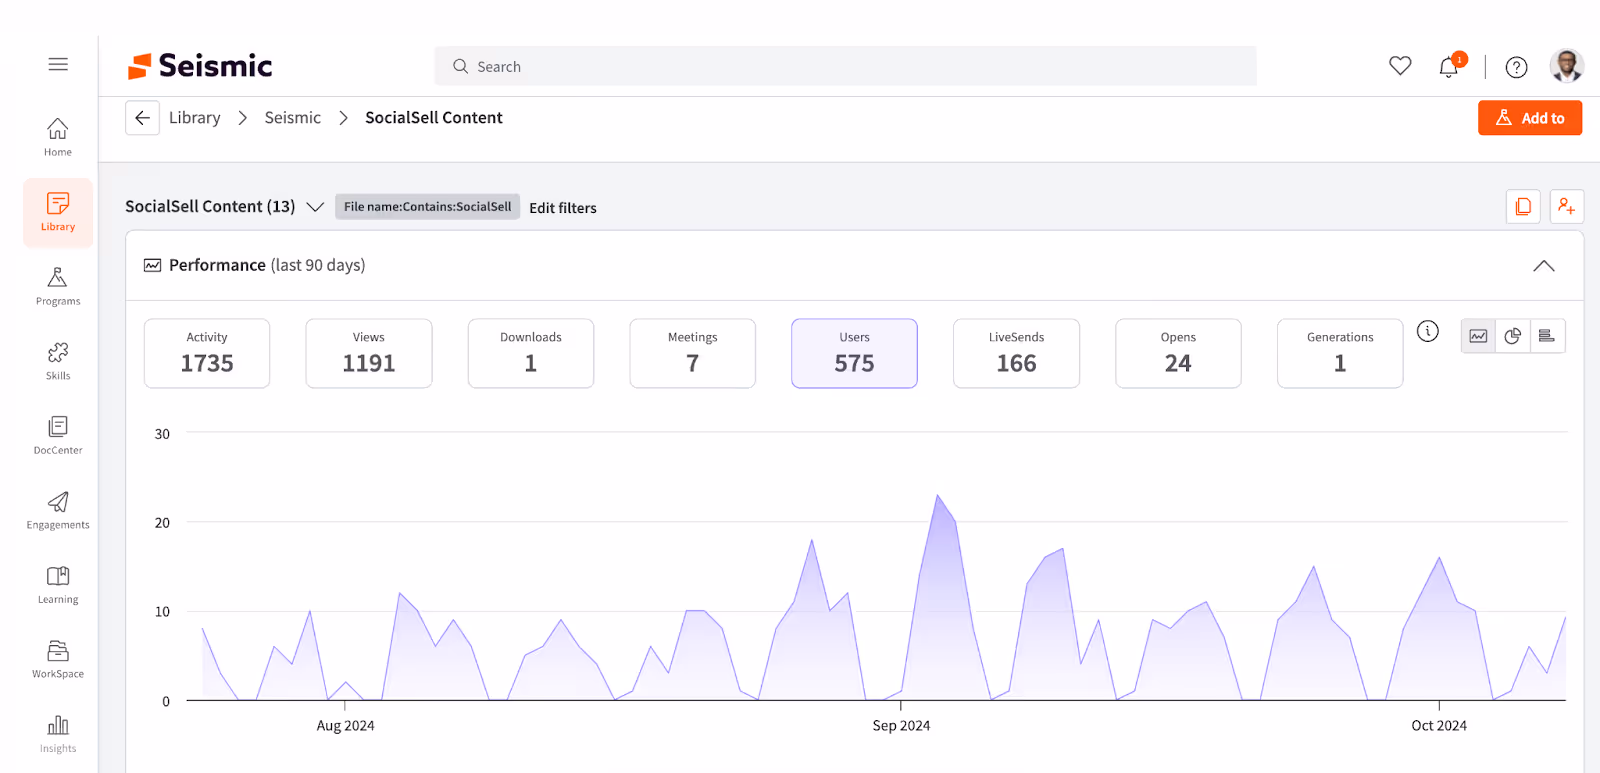Click File name:Contains:SocialSell filter chip
The height and width of the screenshot is (773, 1600).
point(427,207)
